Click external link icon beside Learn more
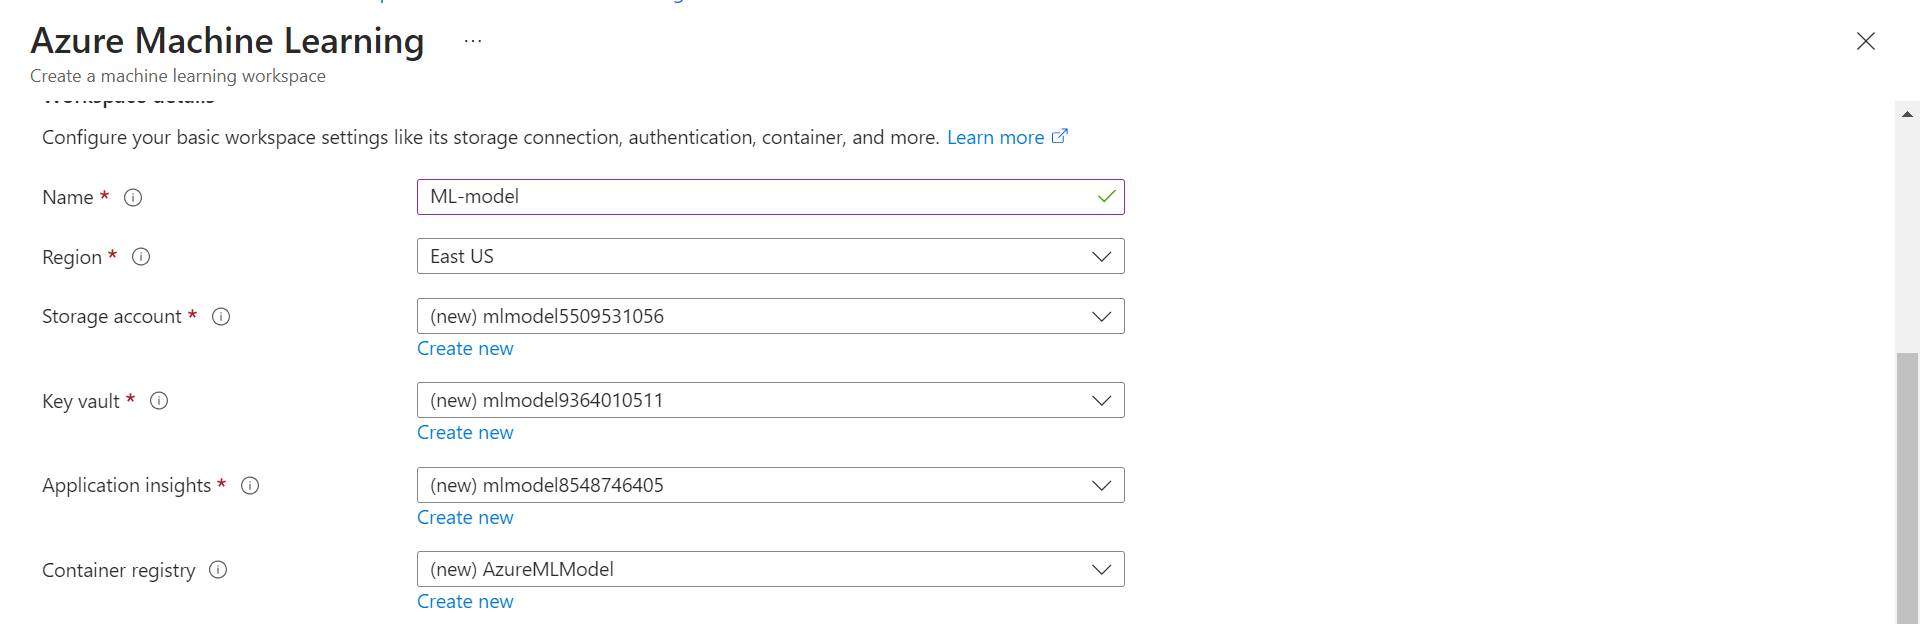 [1060, 136]
